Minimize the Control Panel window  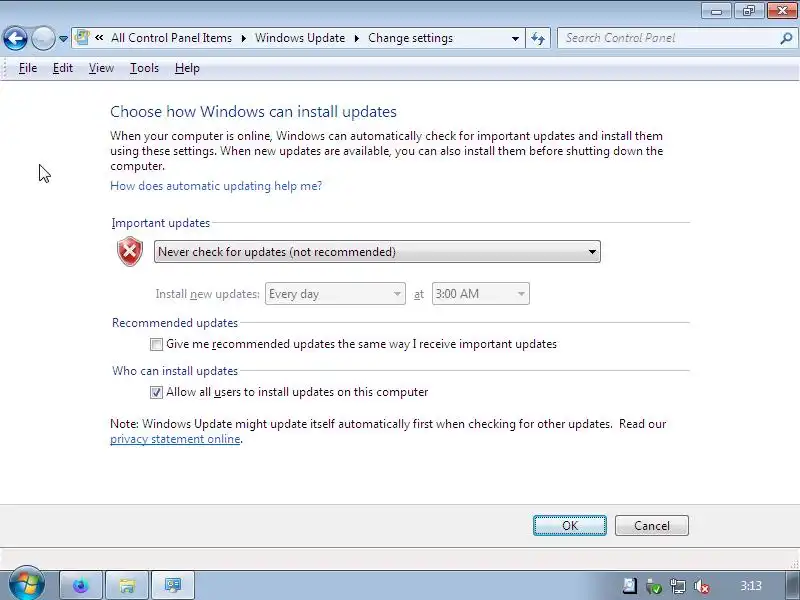(x=716, y=11)
